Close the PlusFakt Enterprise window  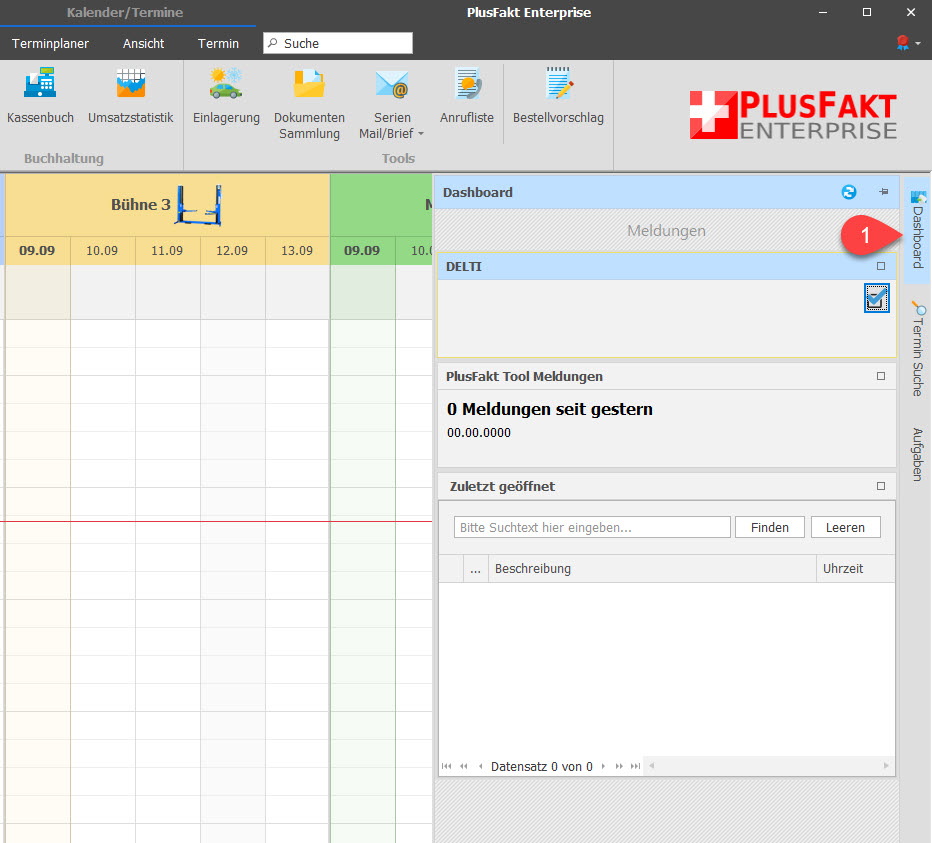point(911,12)
